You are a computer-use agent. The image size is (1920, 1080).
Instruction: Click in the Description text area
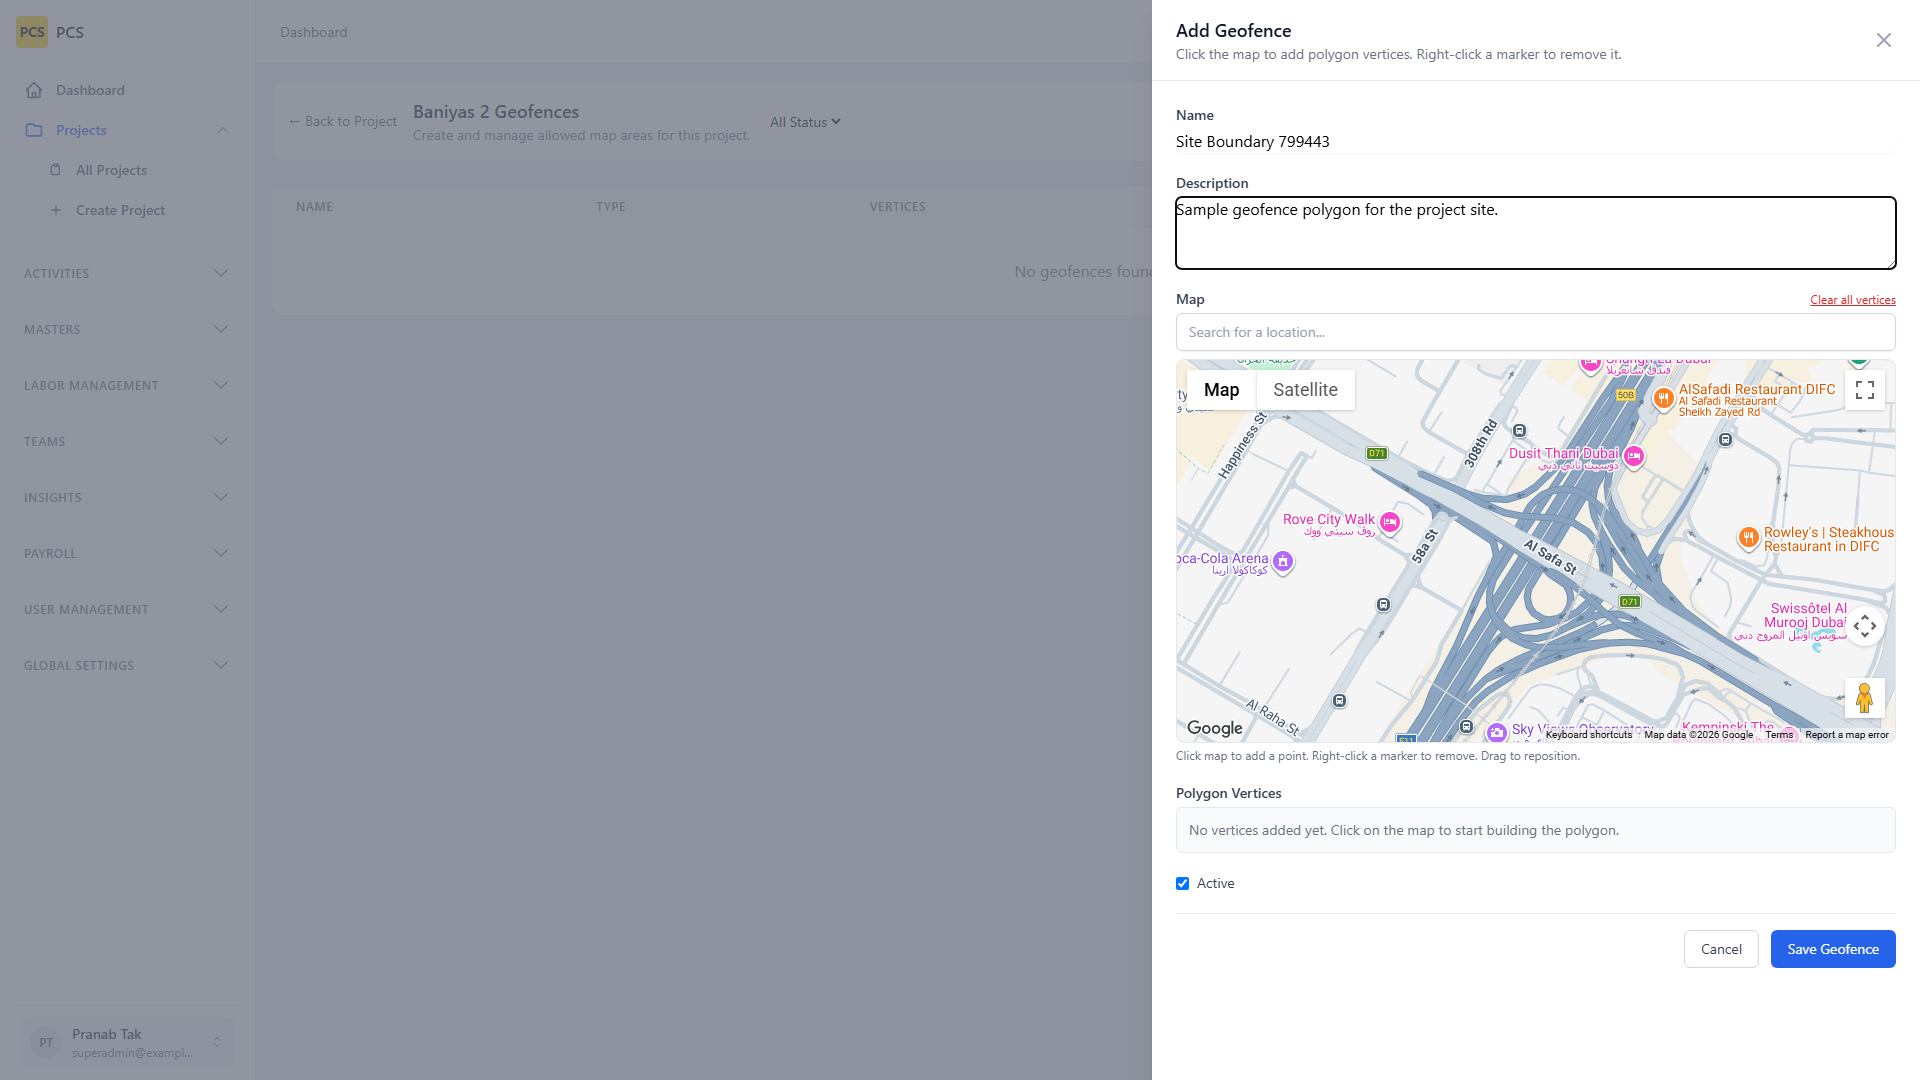coord(1535,233)
